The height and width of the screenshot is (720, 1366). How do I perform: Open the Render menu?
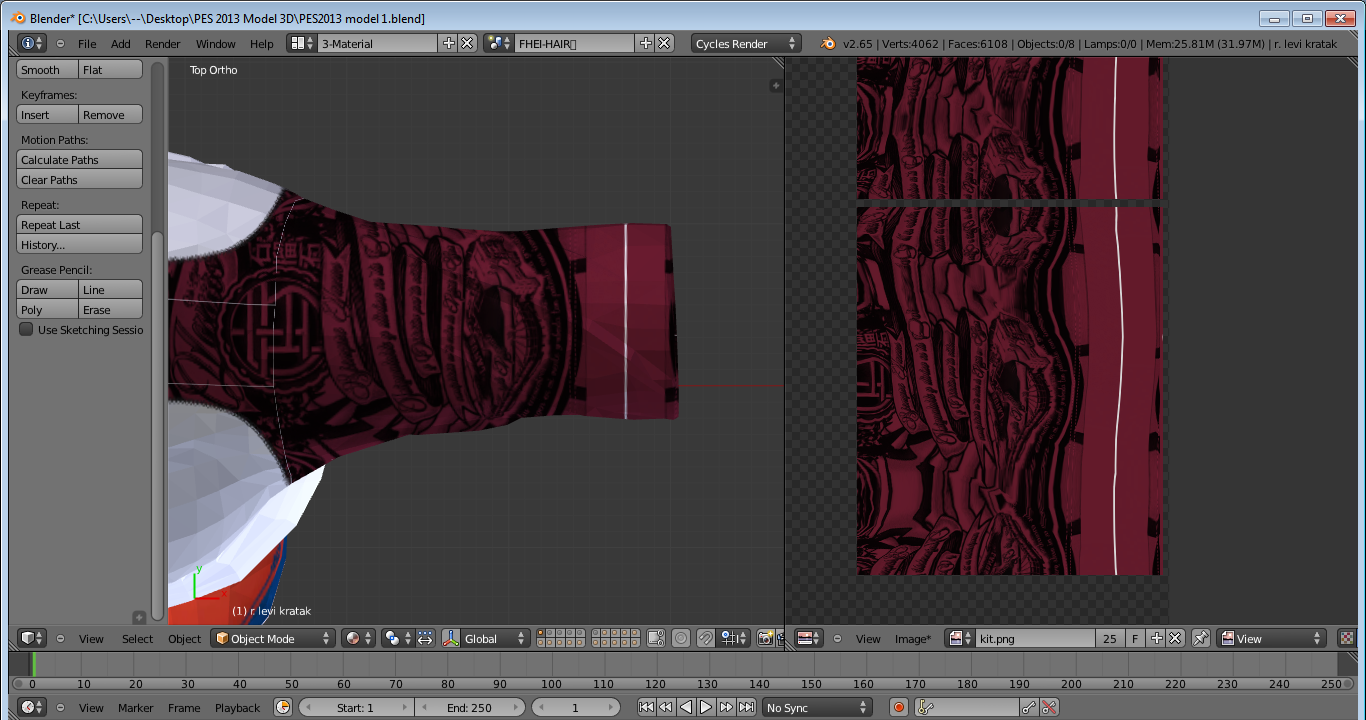tap(163, 43)
